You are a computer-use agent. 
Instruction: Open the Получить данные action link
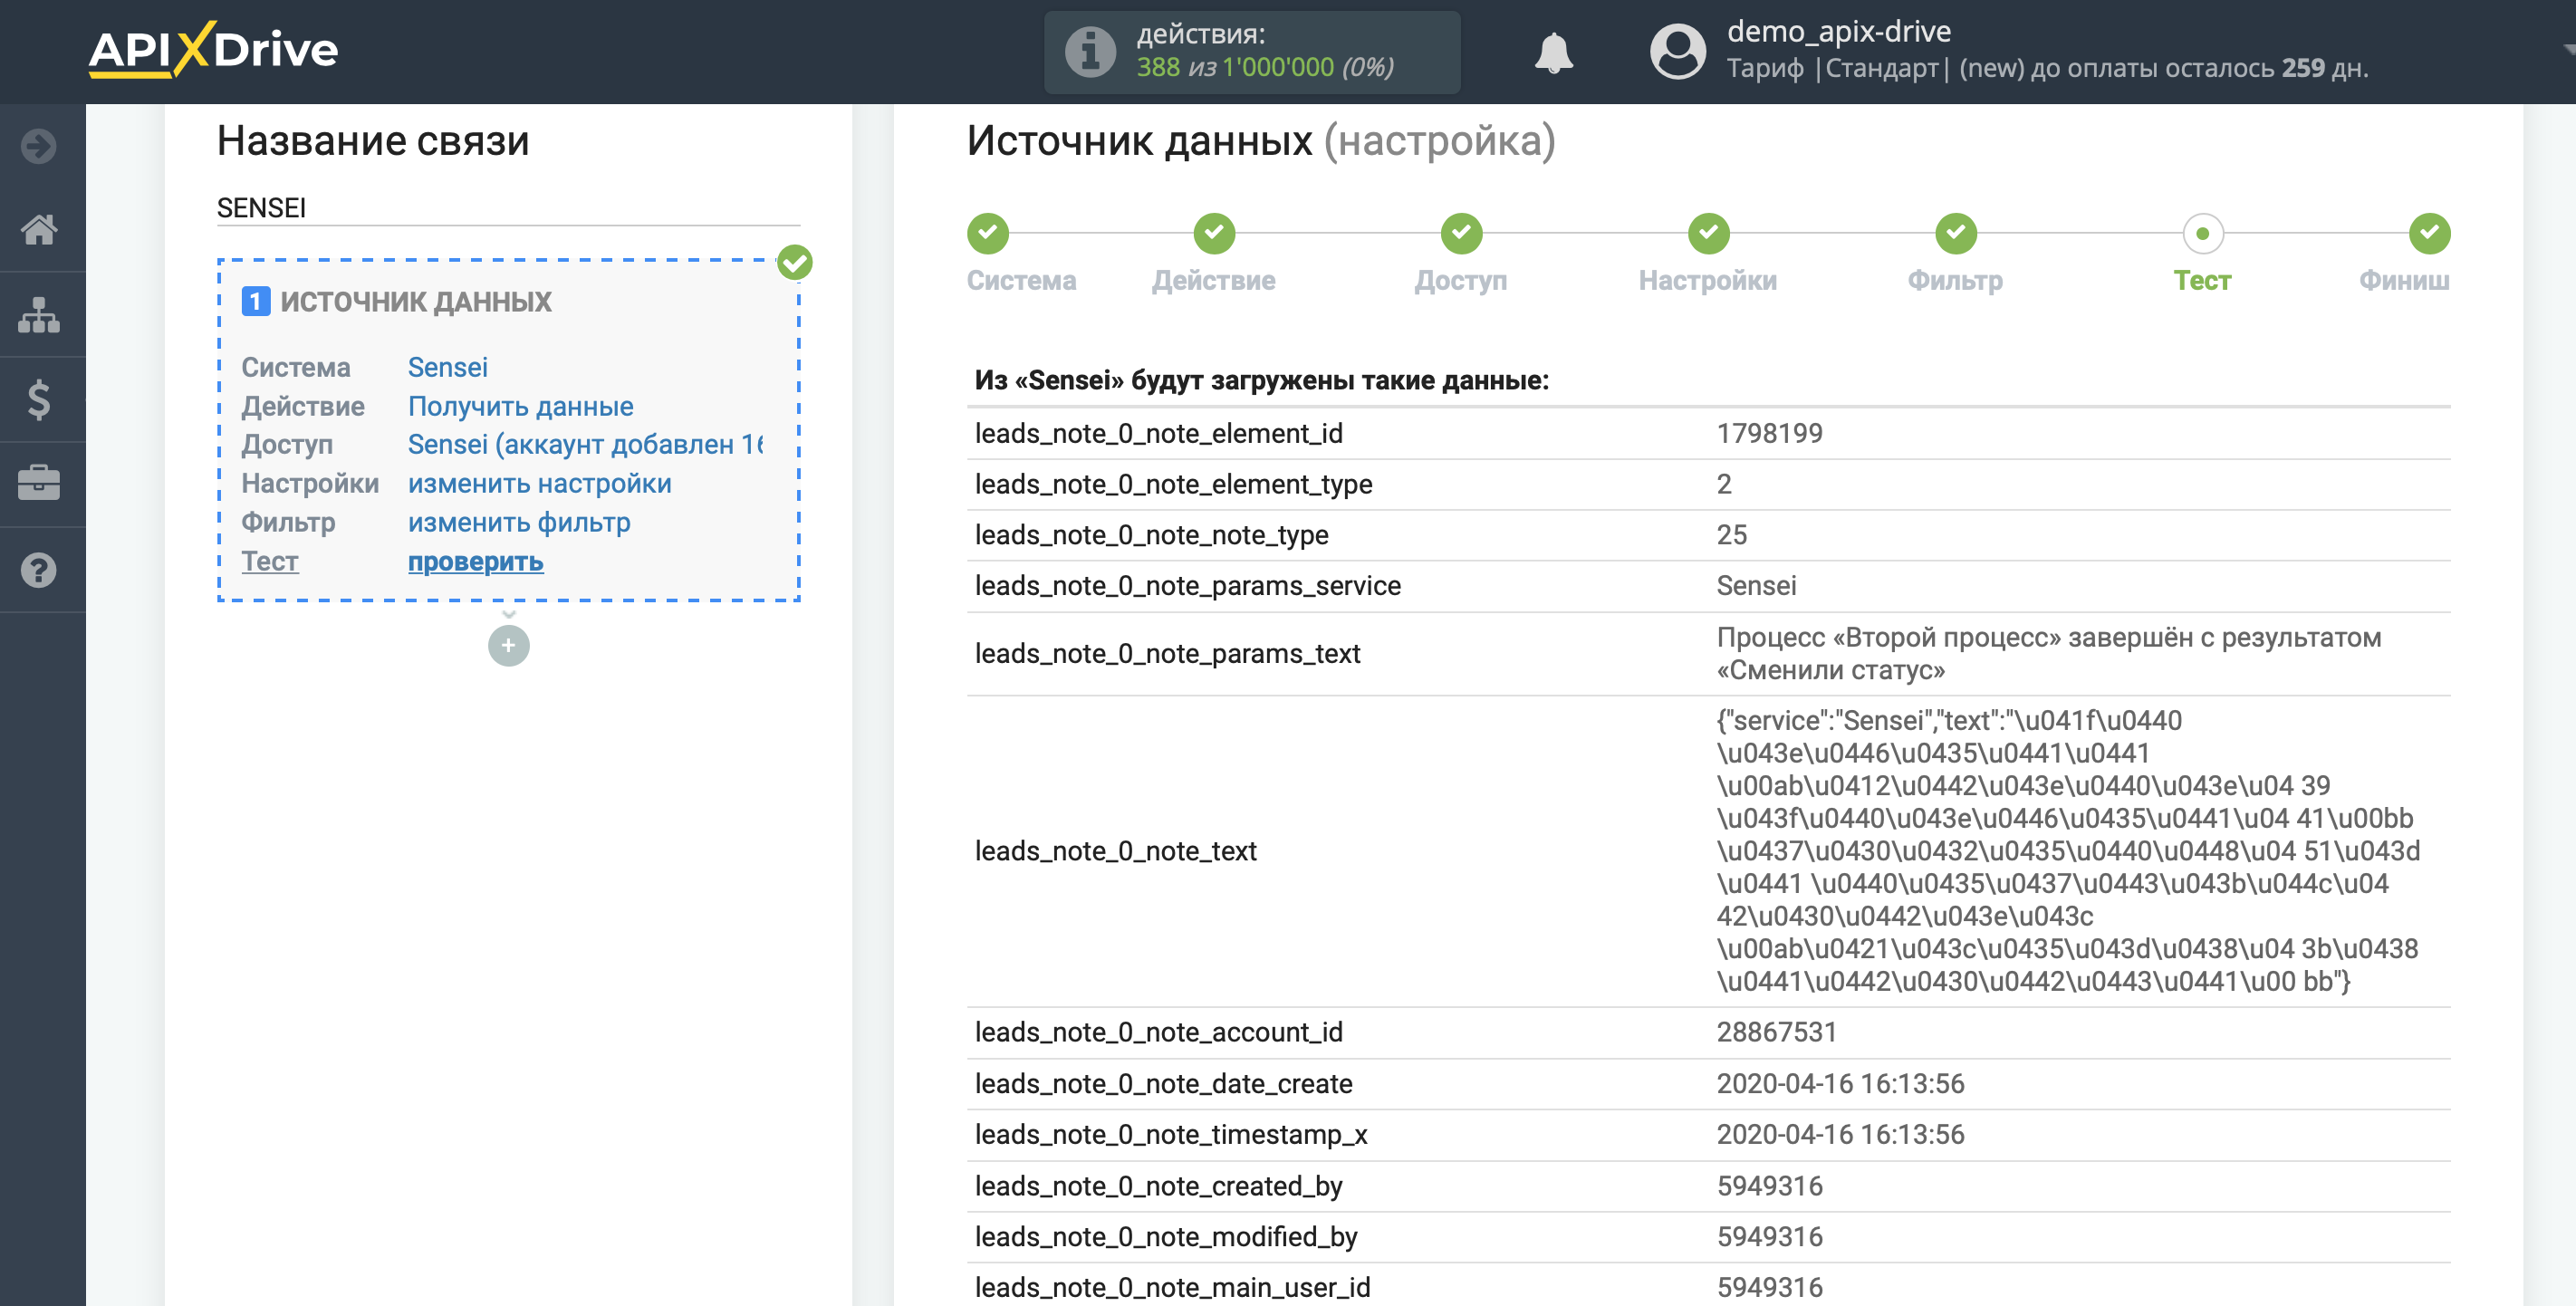[520, 406]
